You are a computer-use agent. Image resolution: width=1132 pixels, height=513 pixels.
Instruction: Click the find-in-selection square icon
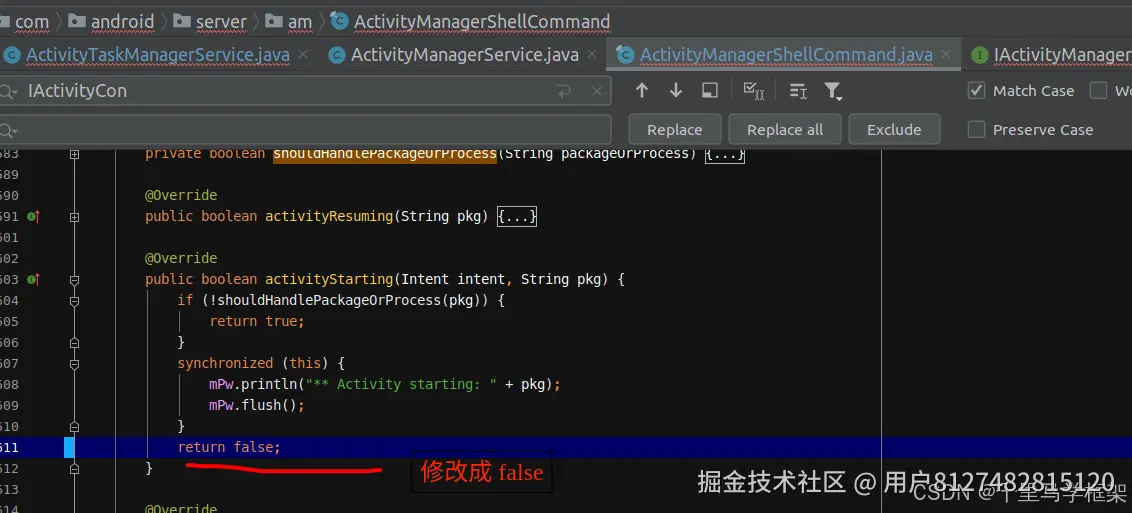tap(710, 90)
